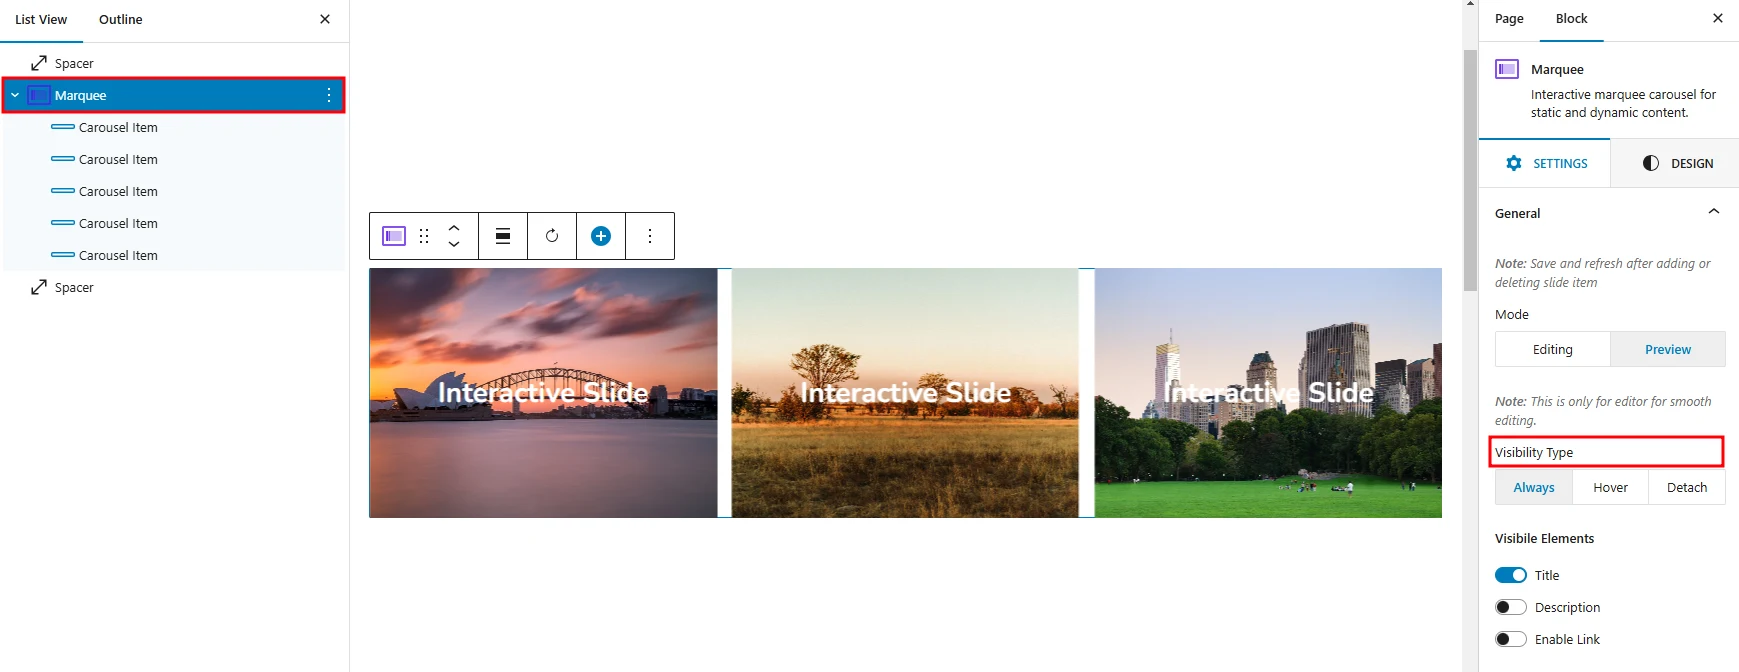Click the Marquee block type icon in toolbar
The image size is (1739, 672).
click(394, 236)
